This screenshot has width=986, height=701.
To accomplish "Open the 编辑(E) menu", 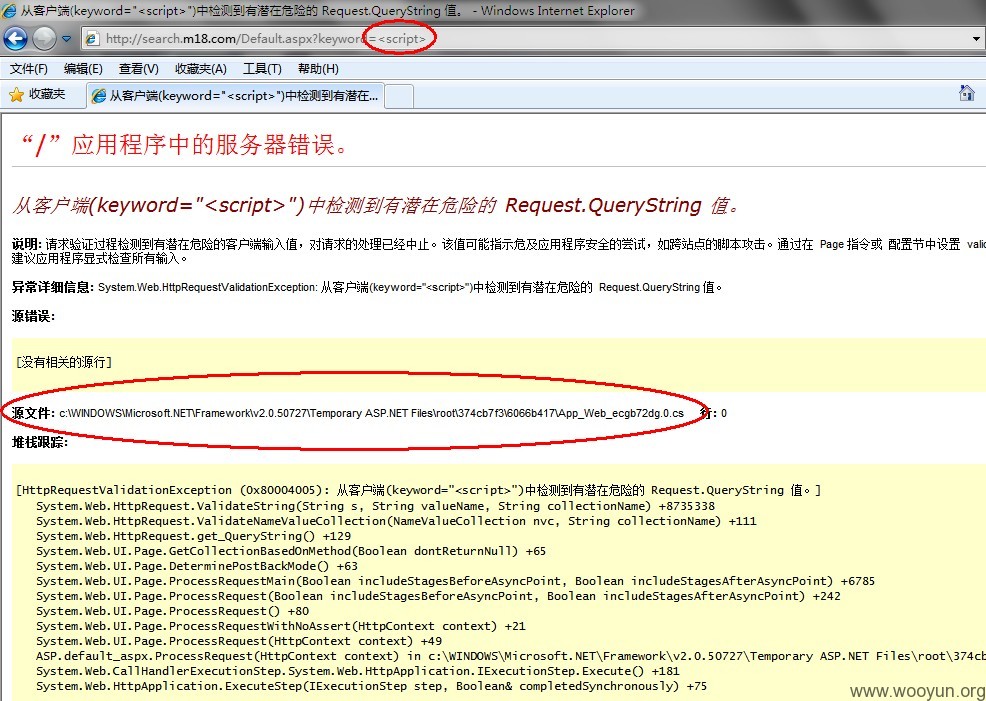I will (x=83, y=69).
